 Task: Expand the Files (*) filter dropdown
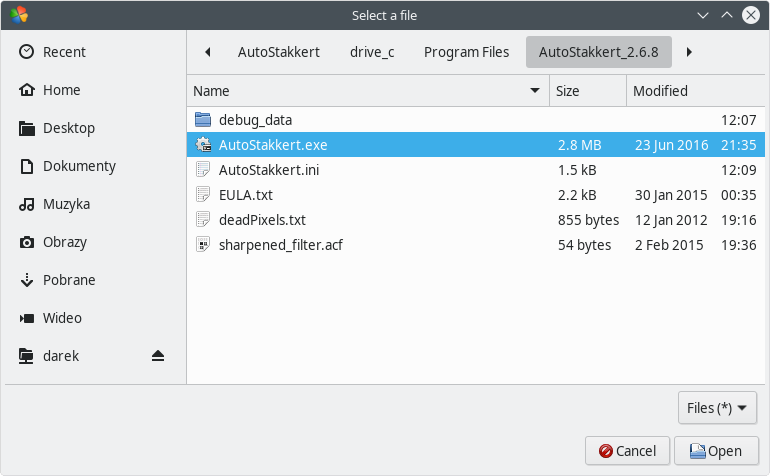(x=717, y=408)
